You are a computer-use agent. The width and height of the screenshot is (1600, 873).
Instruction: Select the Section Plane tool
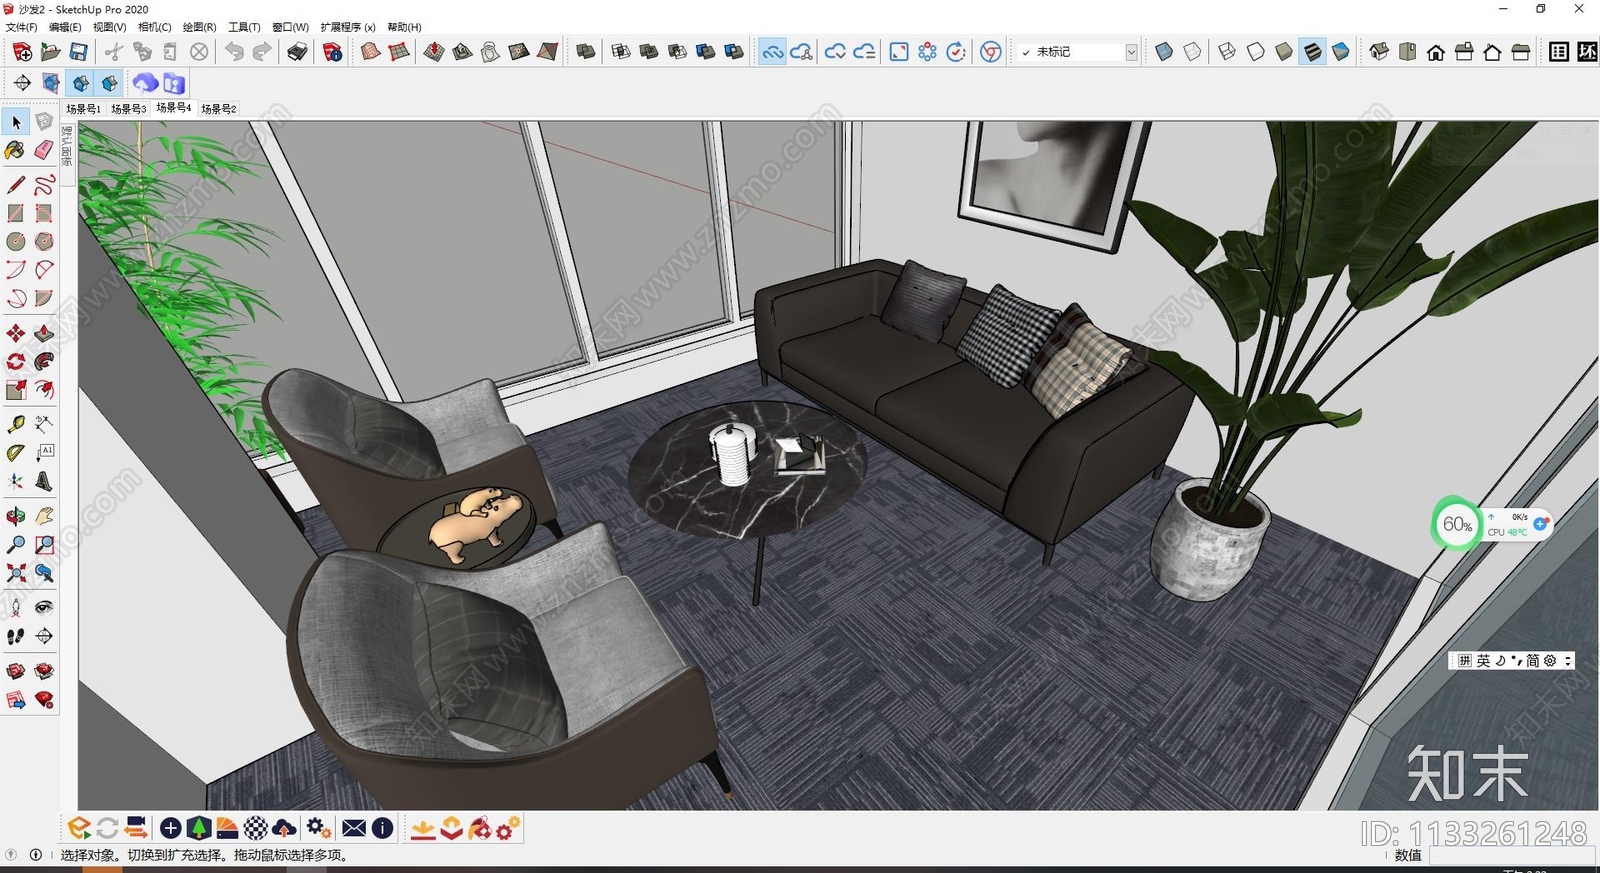pos(44,635)
